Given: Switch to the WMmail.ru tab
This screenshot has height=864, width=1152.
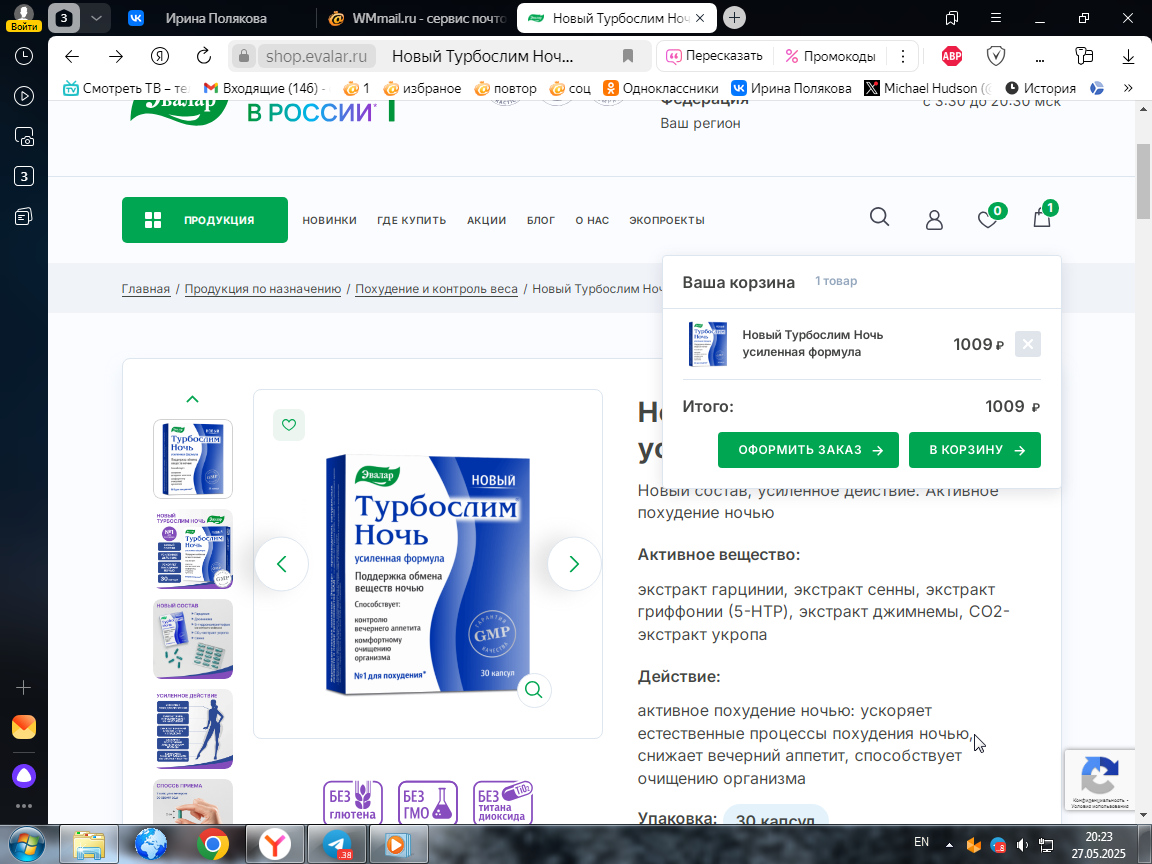Looking at the screenshot, I should tap(417, 18).
